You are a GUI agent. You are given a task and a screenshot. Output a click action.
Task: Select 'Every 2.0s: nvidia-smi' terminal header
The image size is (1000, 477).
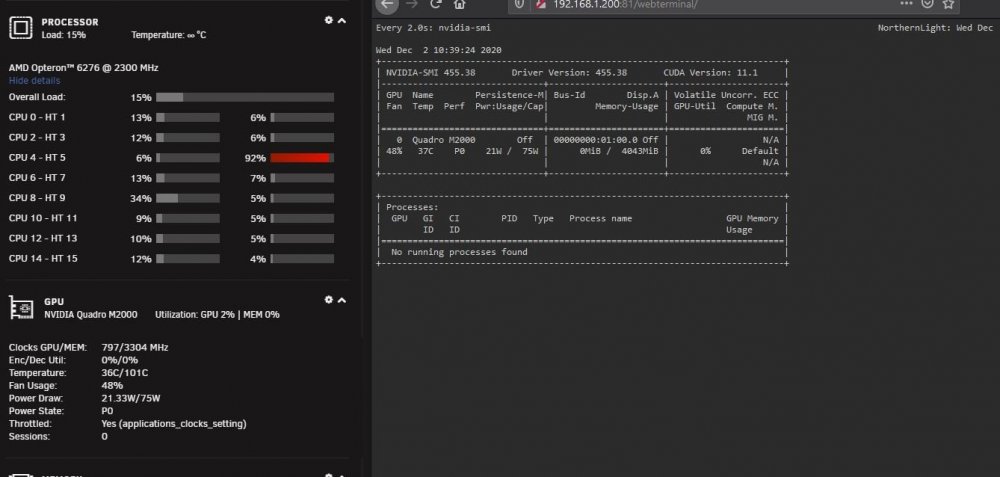434,28
